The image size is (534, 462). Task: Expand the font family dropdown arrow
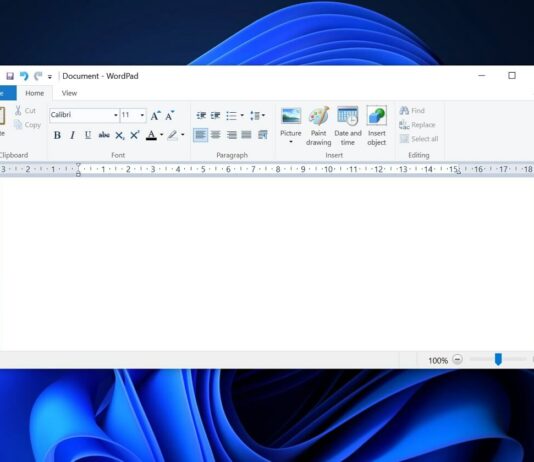pyautogui.click(x=116, y=115)
